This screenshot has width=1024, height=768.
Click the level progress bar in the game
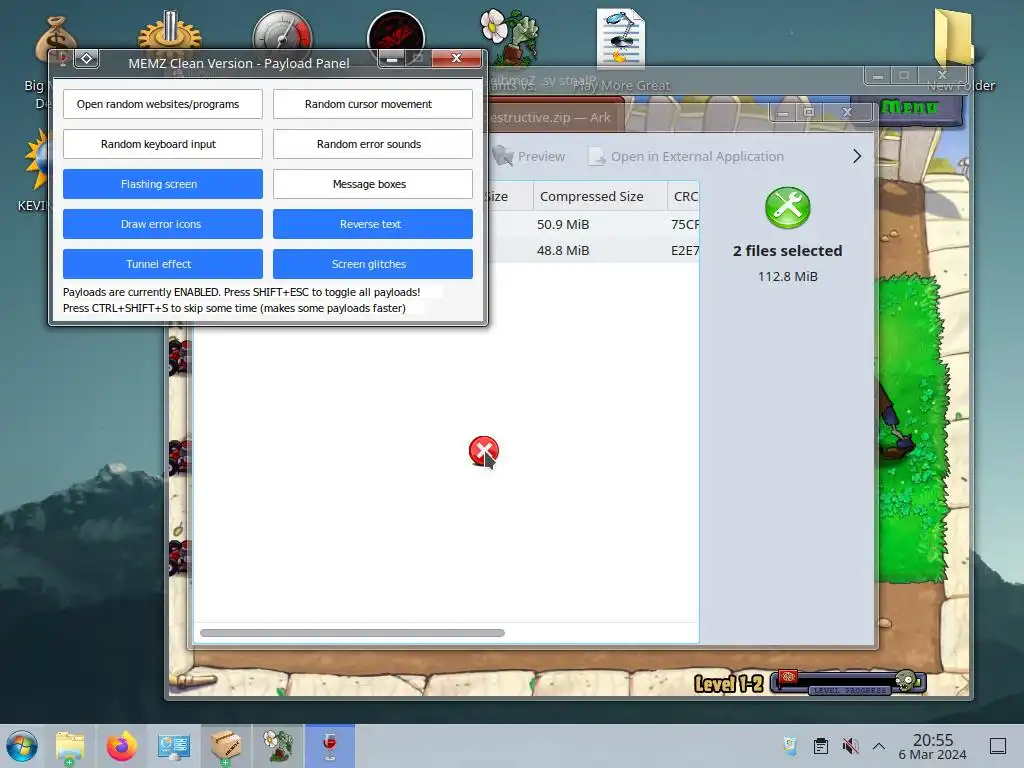[x=848, y=683]
